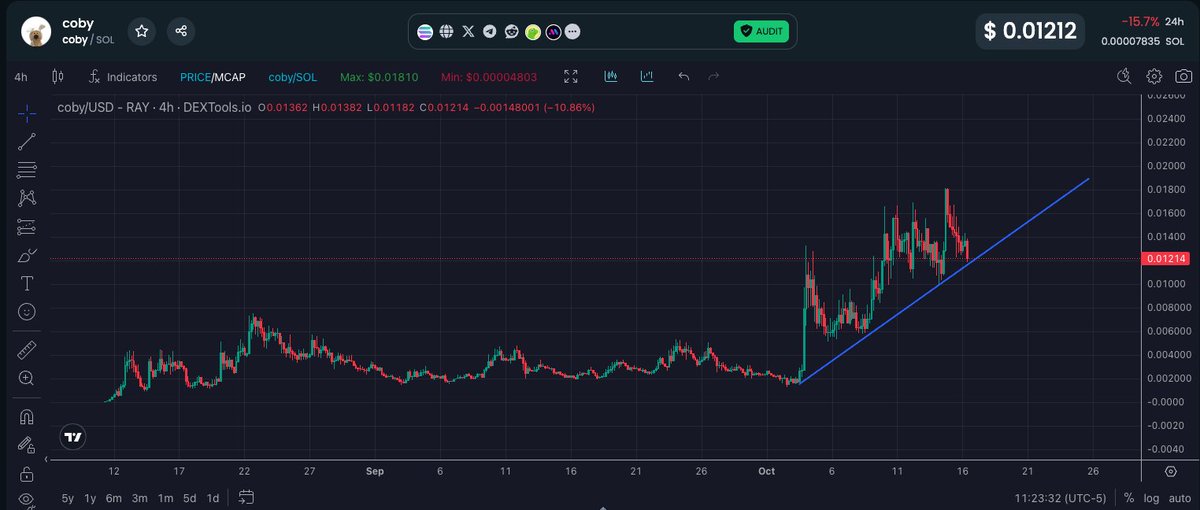Toggle the candle volume chart icon
Viewport: 1200px width, 510px height.
[611, 76]
